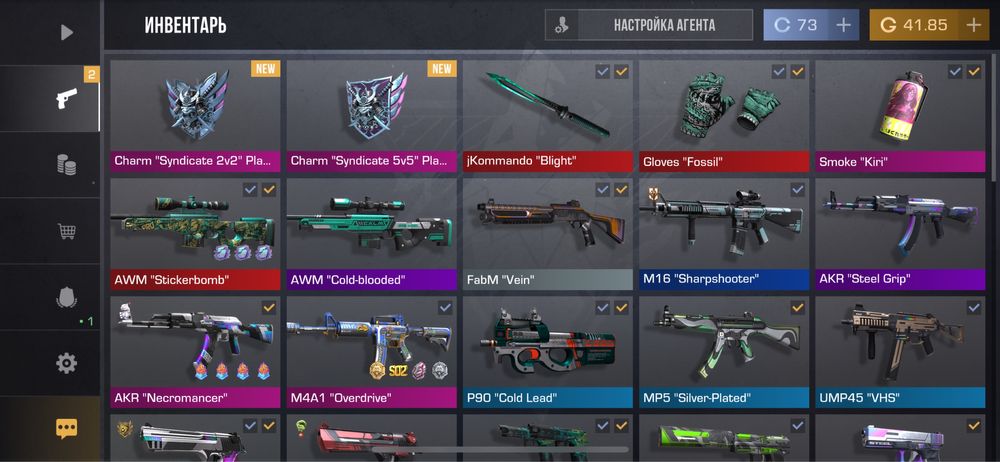Viewport: 1000px width, 462px height.
Task: Select the pistol inventory tab icon
Action: (x=66, y=98)
